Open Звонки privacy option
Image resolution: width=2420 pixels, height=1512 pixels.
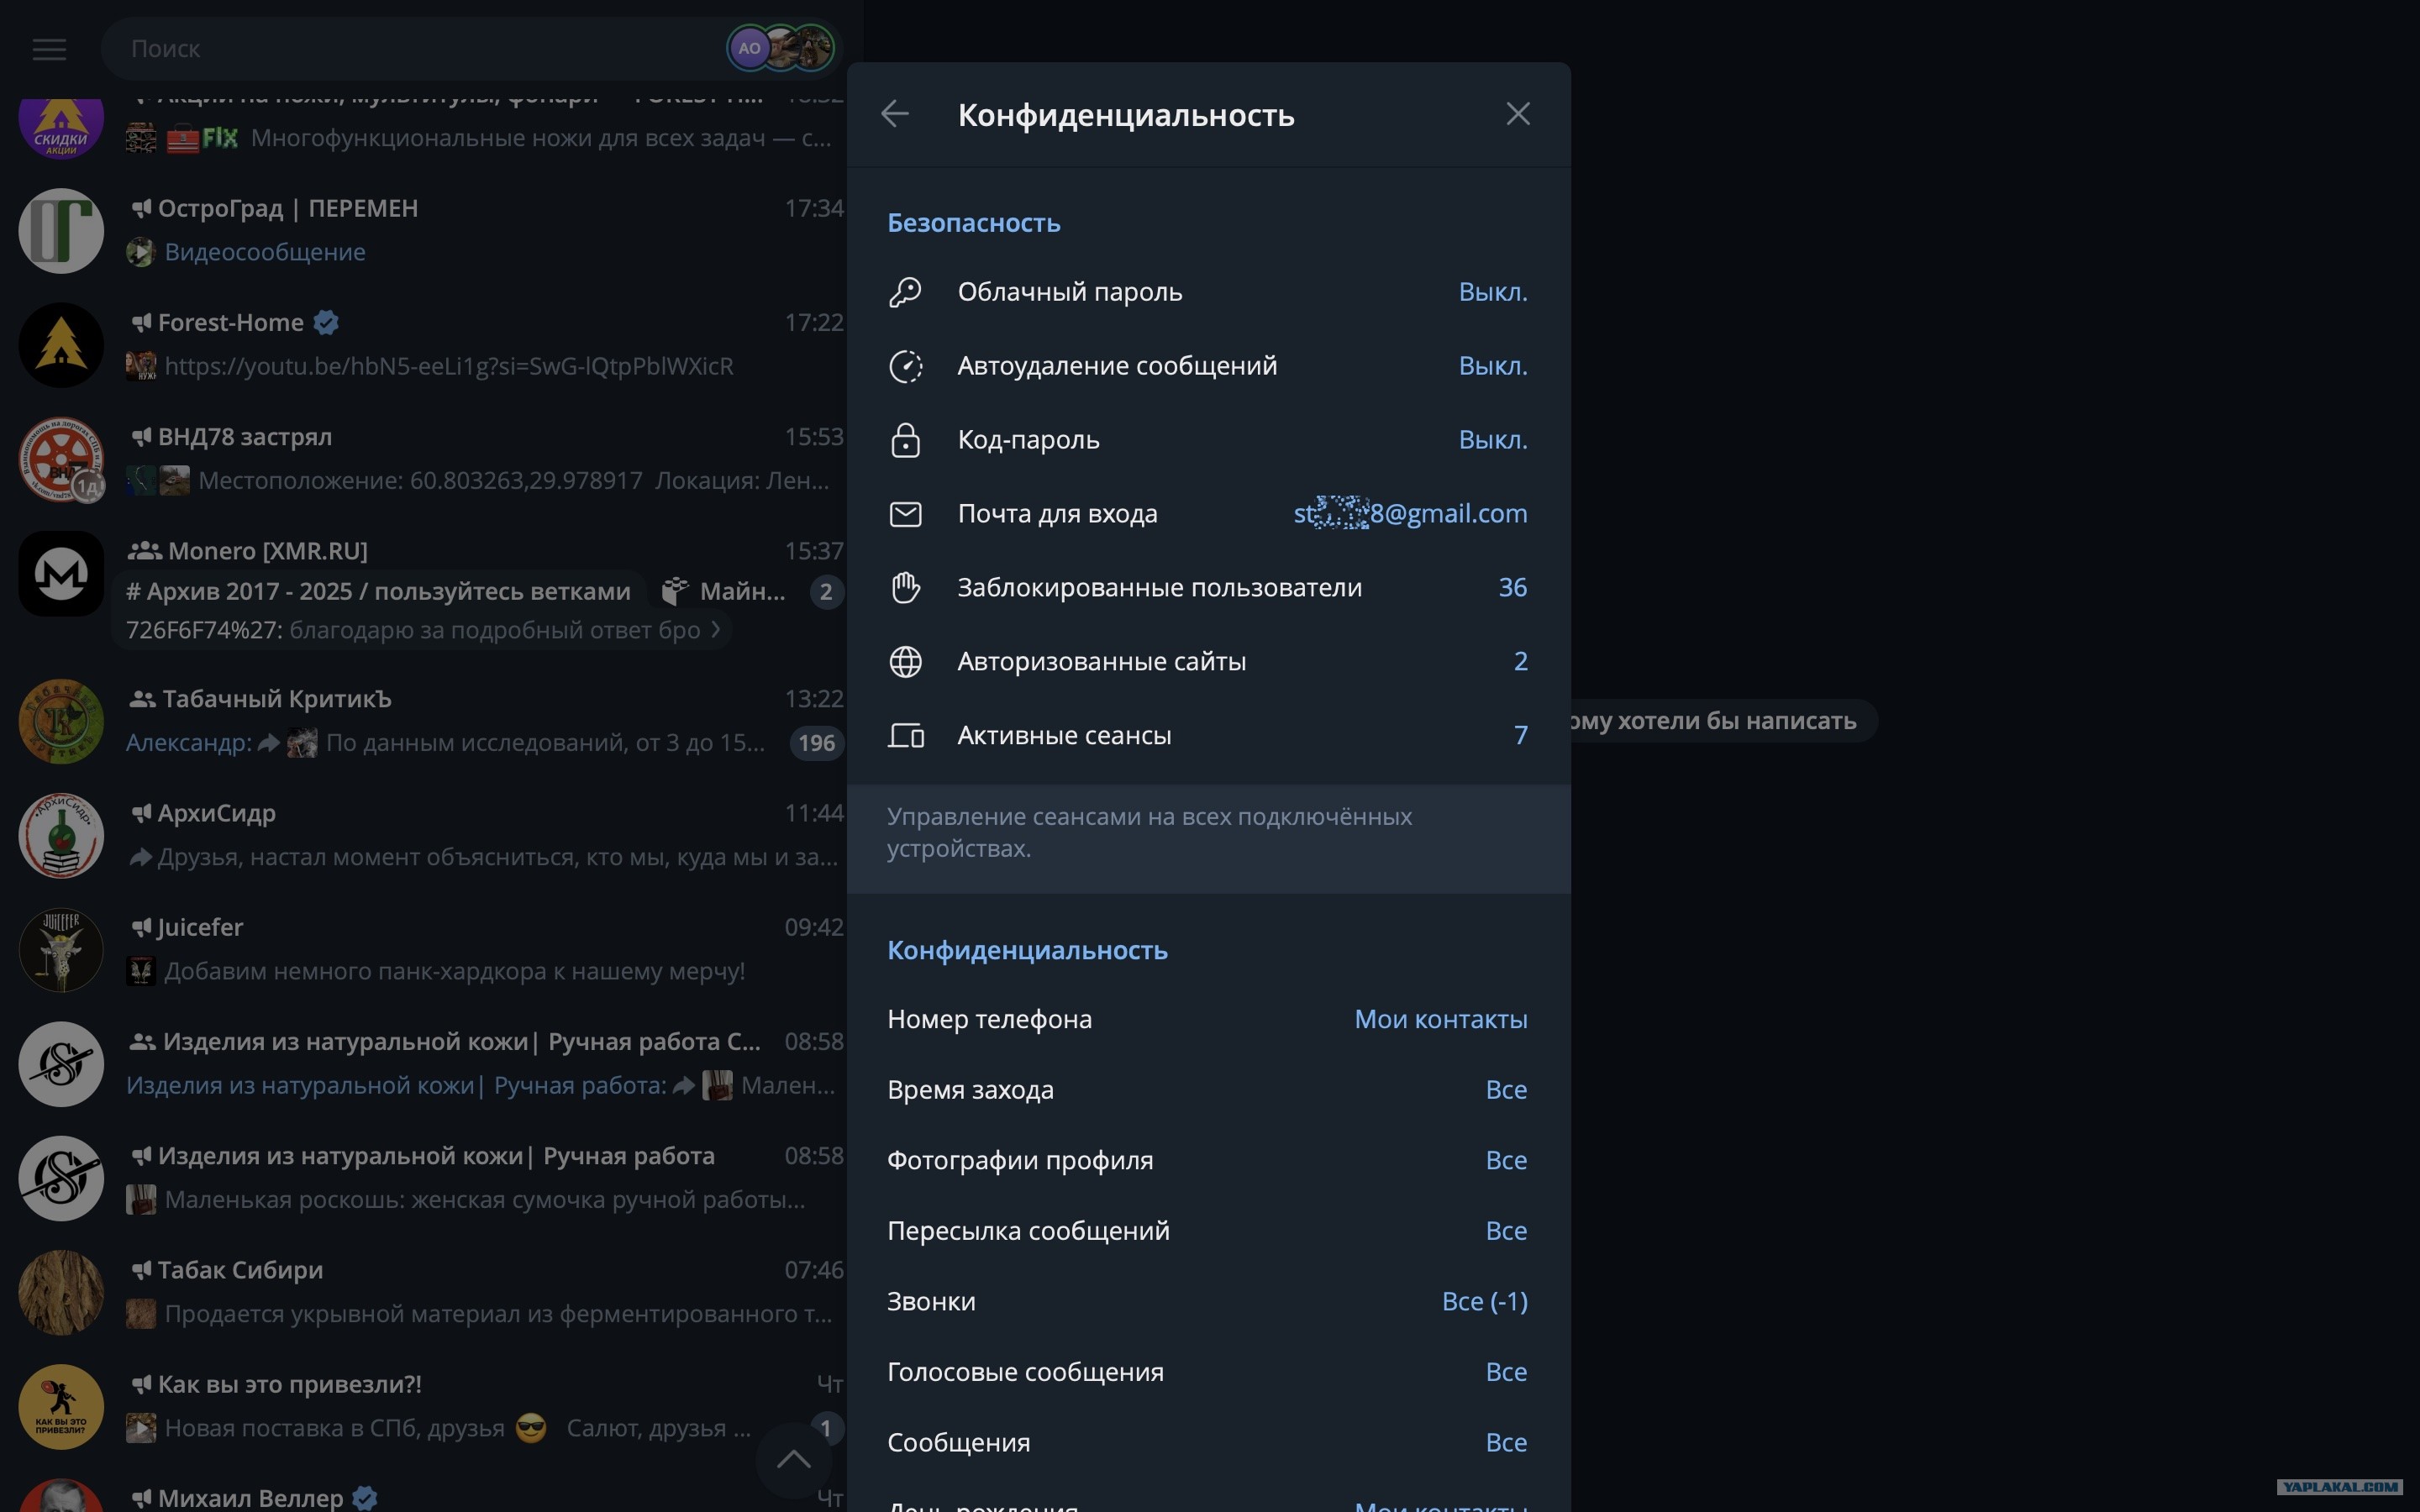click(x=1208, y=1301)
